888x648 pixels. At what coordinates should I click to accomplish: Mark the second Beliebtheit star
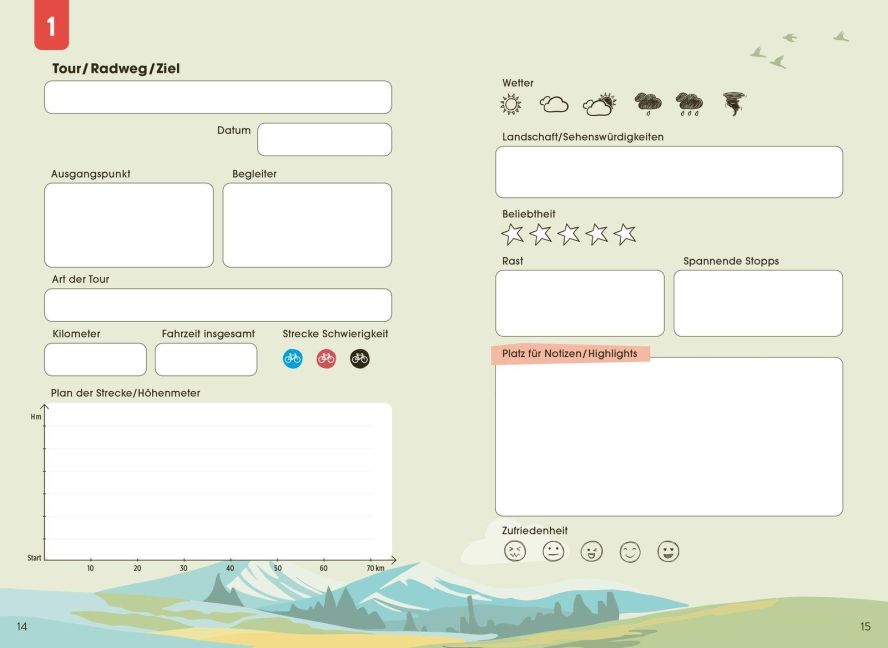[540, 234]
